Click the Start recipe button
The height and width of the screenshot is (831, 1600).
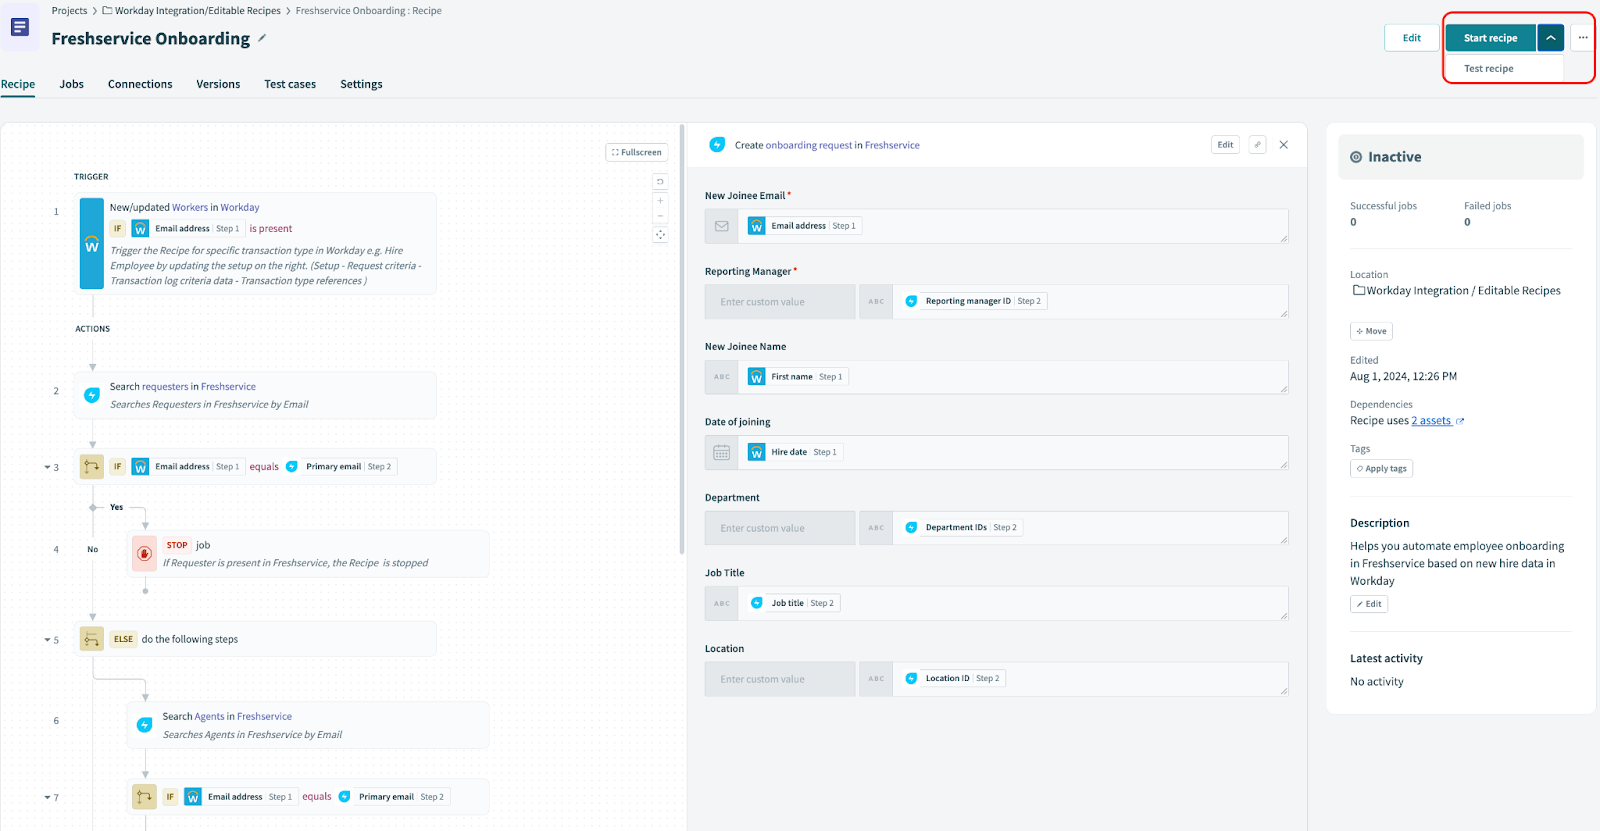1490,38
